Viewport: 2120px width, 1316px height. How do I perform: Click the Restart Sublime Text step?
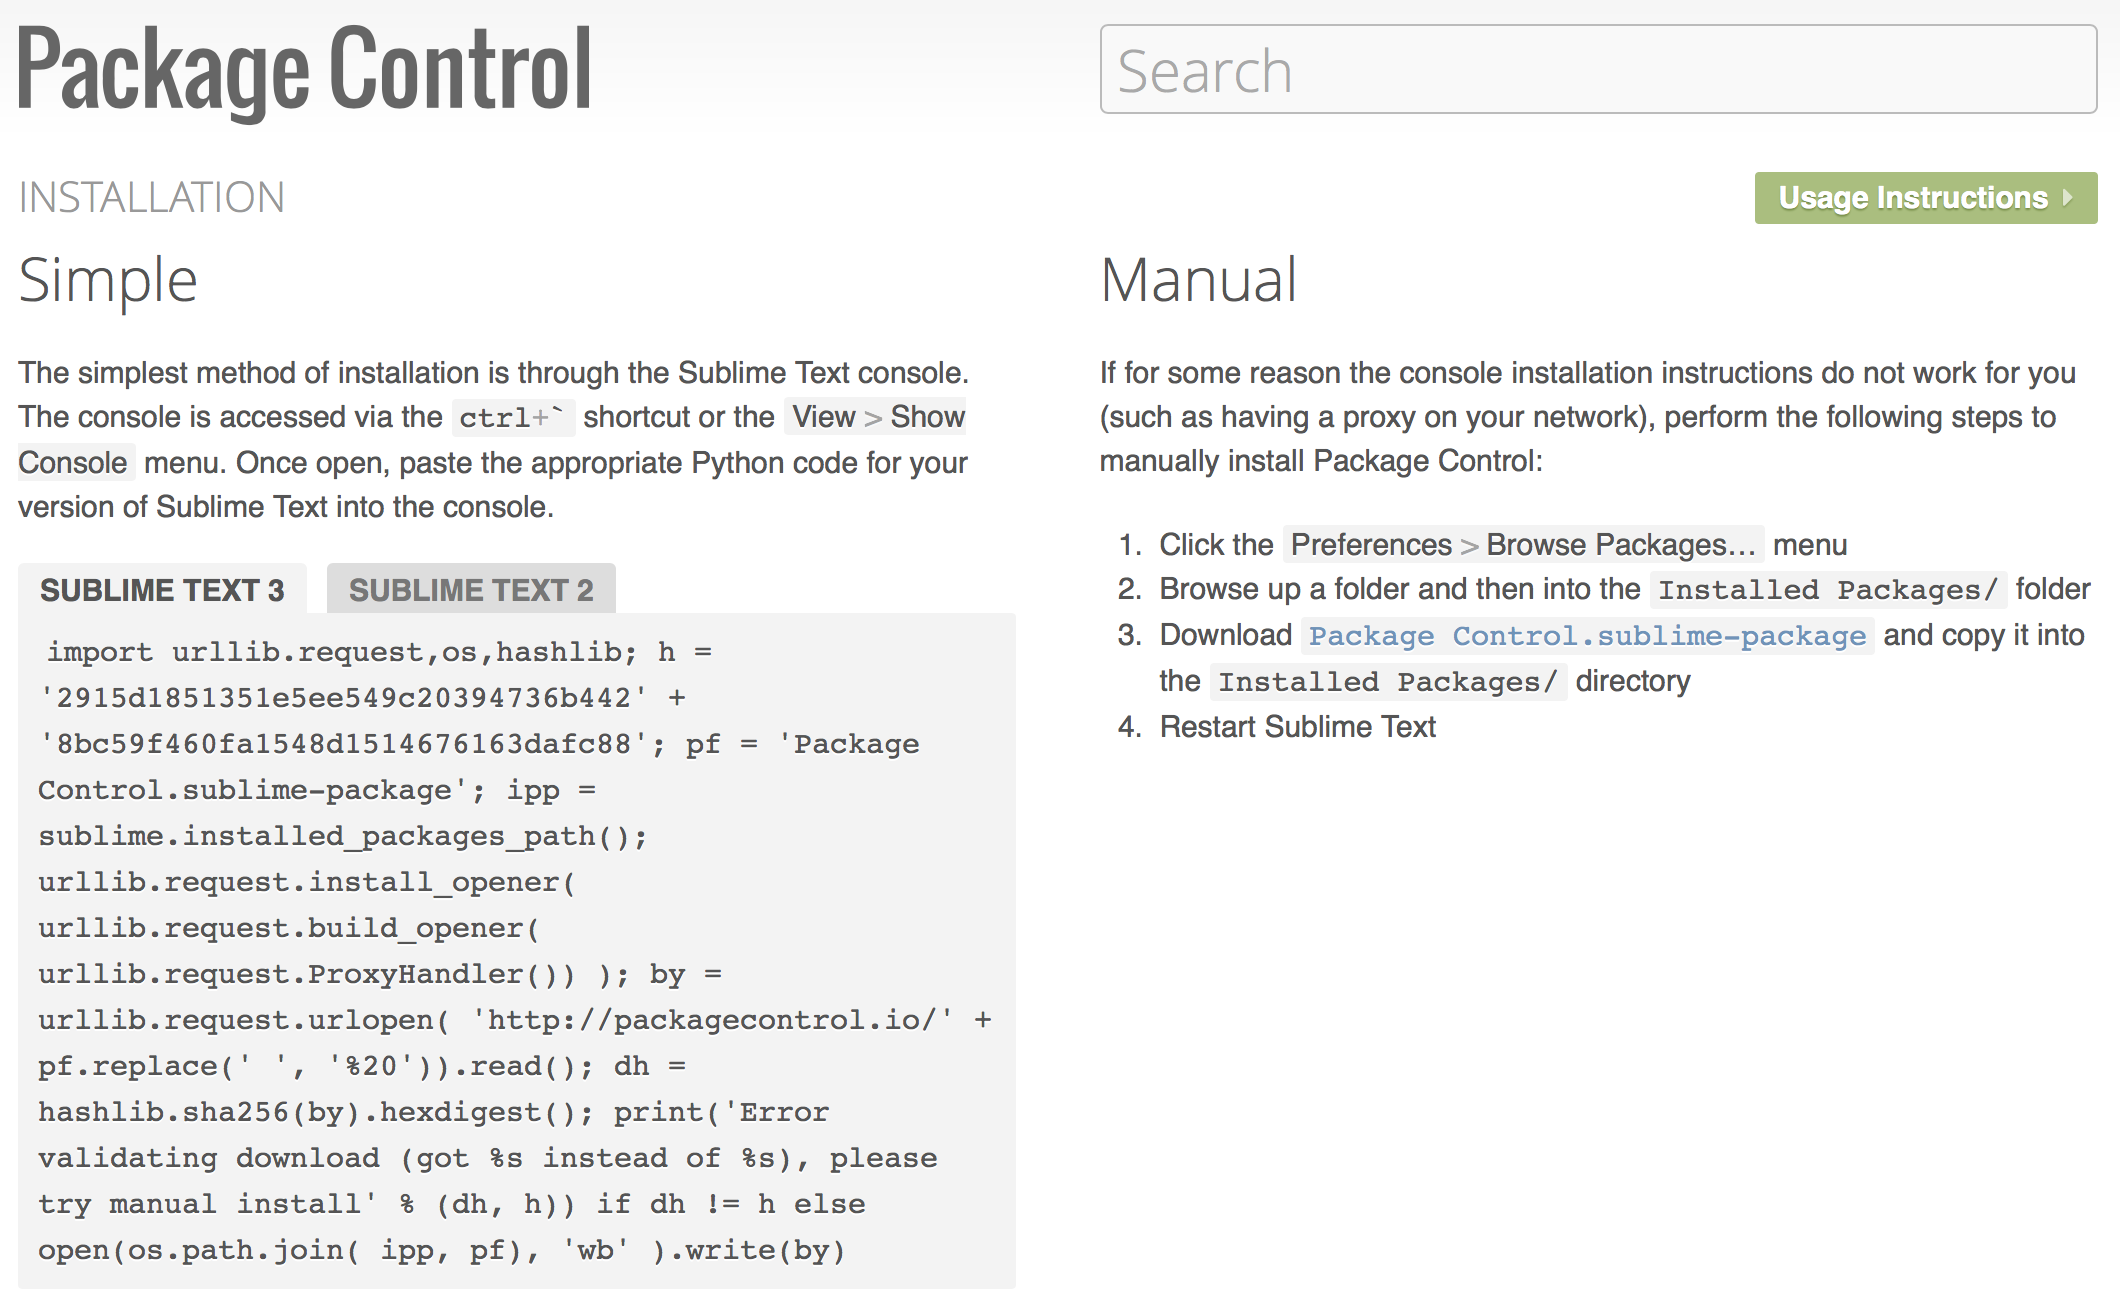click(x=1297, y=727)
